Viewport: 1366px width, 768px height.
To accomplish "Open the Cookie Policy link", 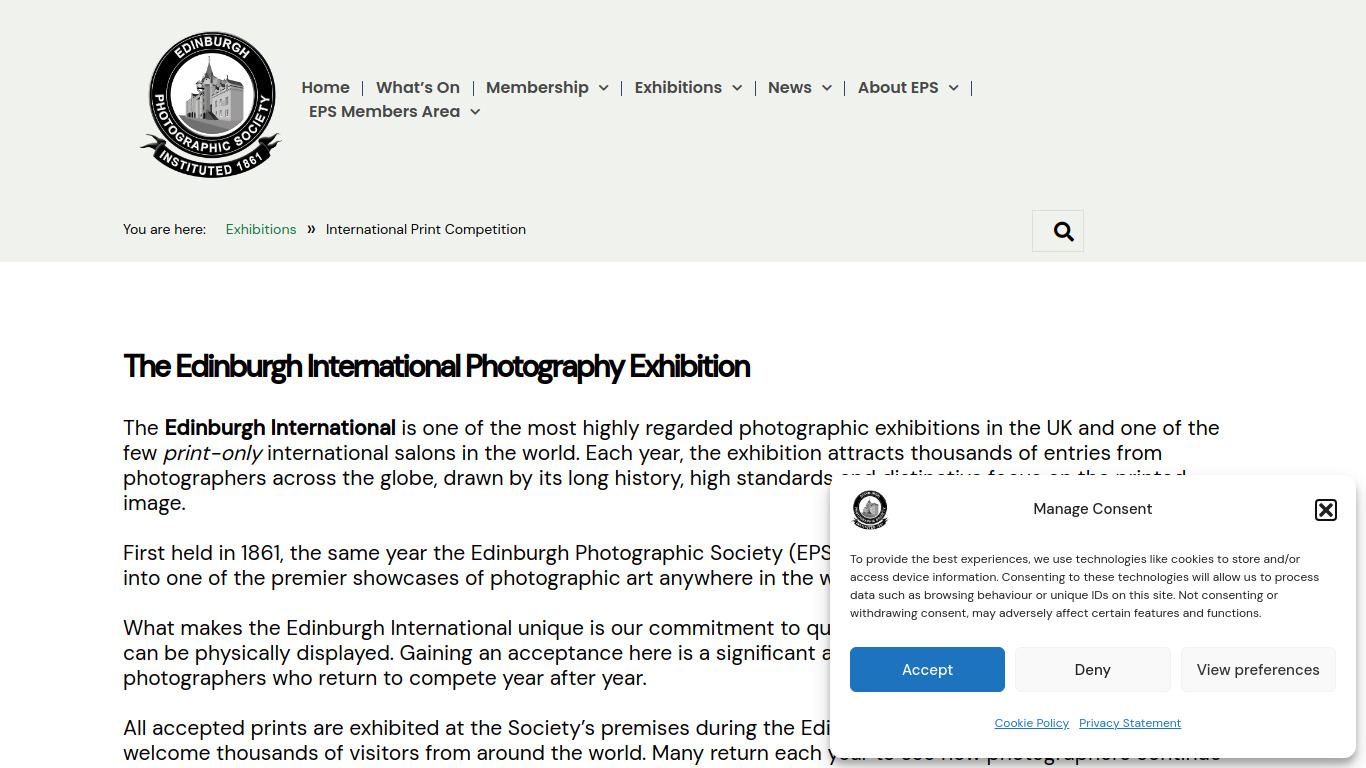I will (x=1032, y=723).
